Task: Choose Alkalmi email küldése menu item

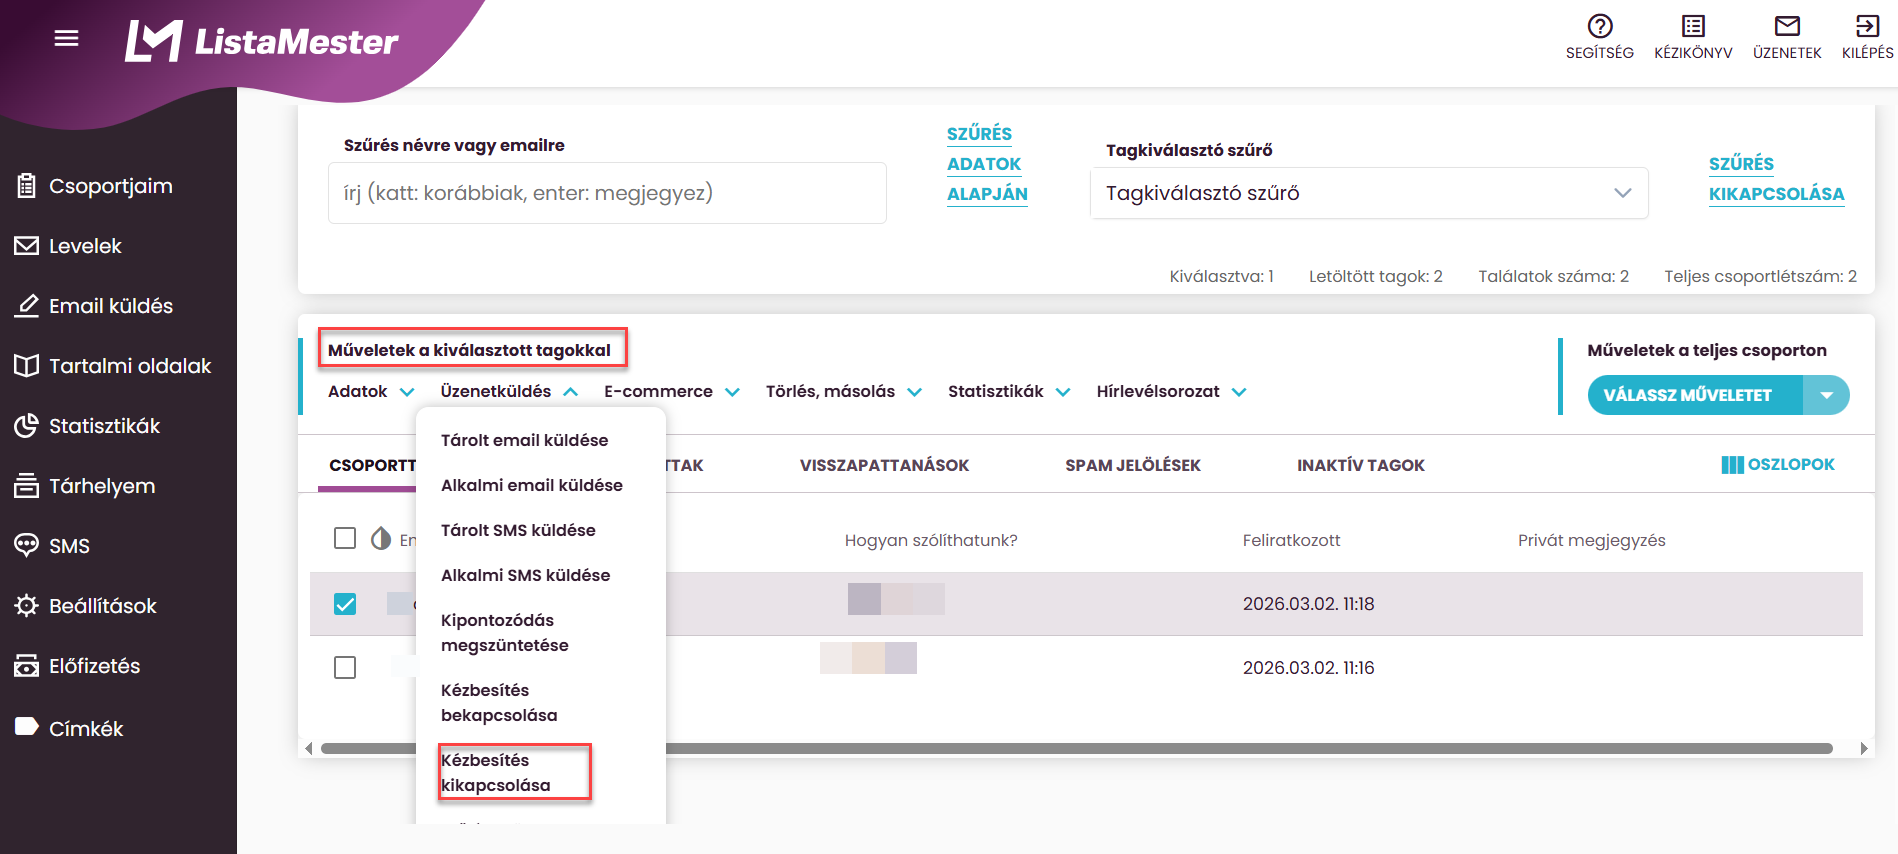Action: (x=532, y=485)
